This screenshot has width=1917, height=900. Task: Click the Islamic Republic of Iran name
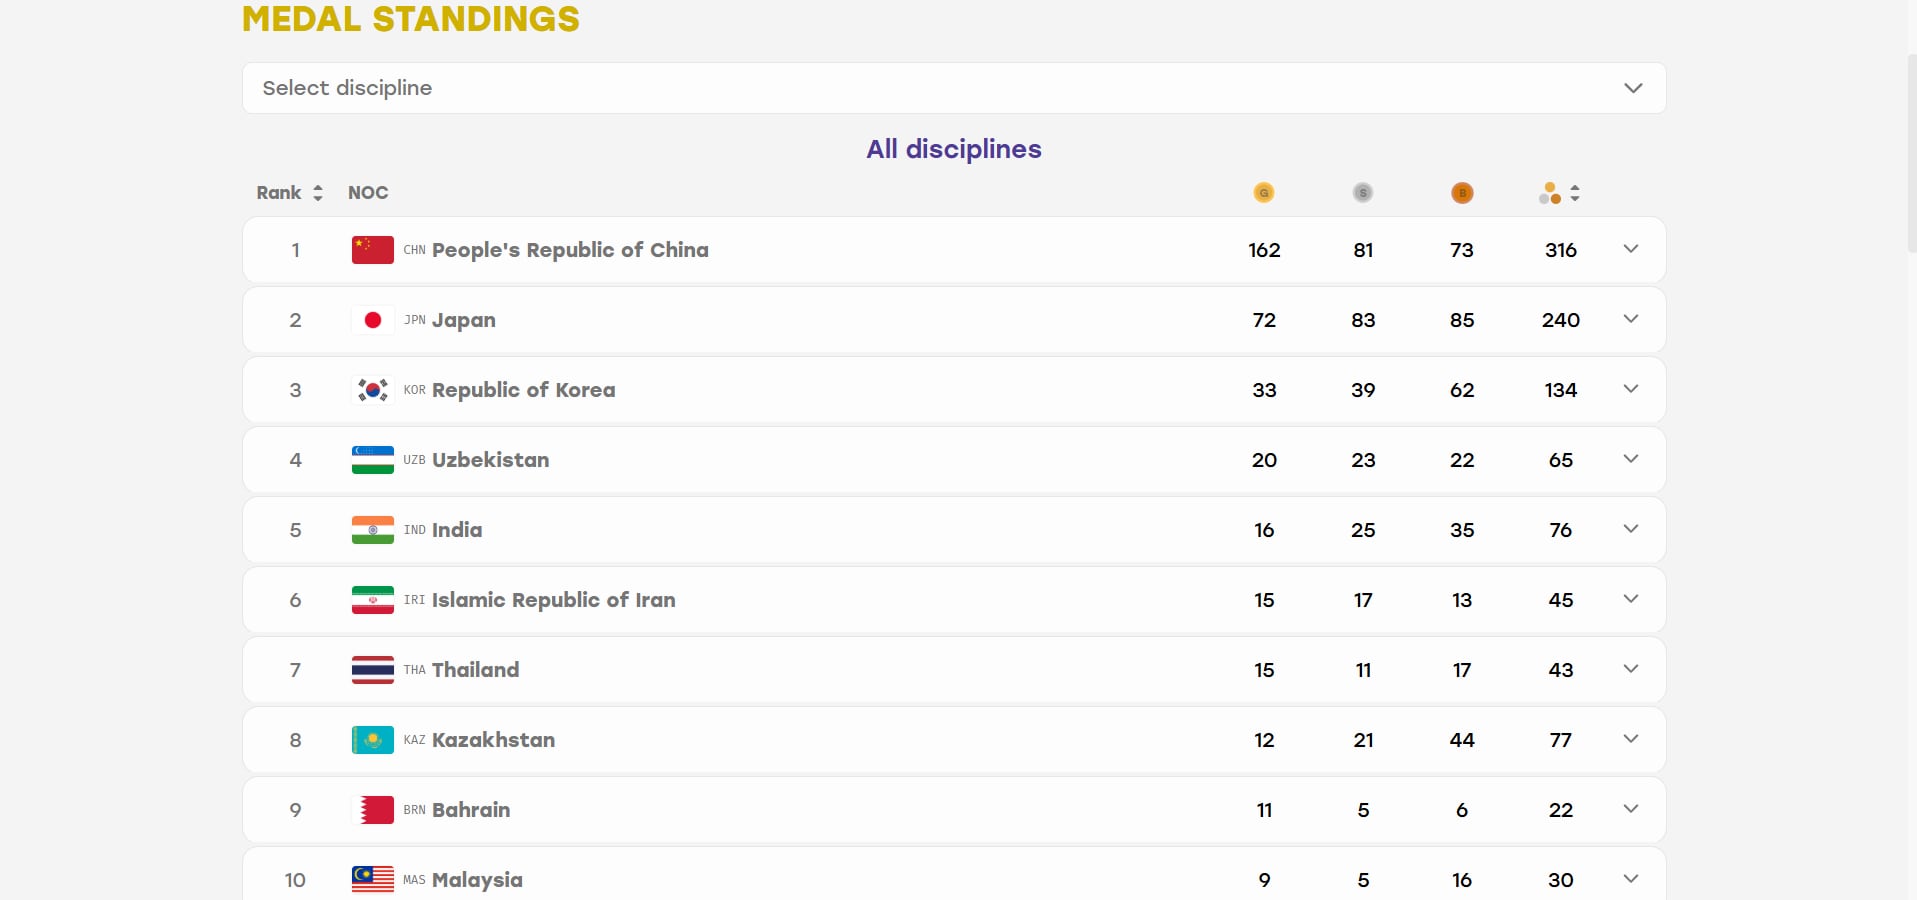click(553, 600)
